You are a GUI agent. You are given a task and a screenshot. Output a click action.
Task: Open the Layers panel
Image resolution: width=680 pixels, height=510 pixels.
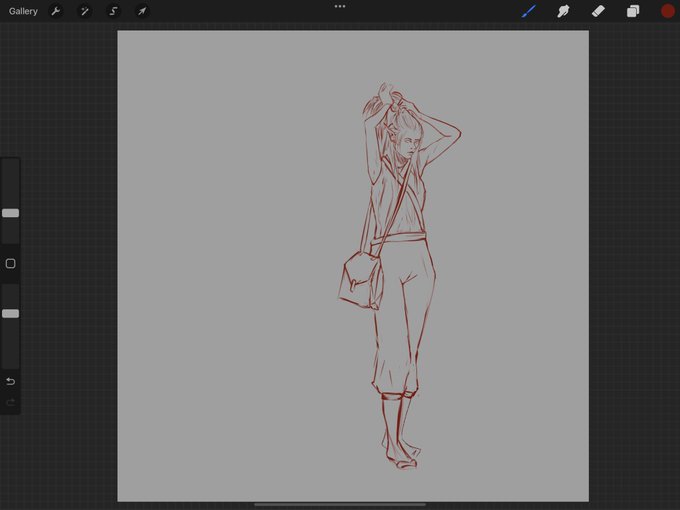pos(633,11)
